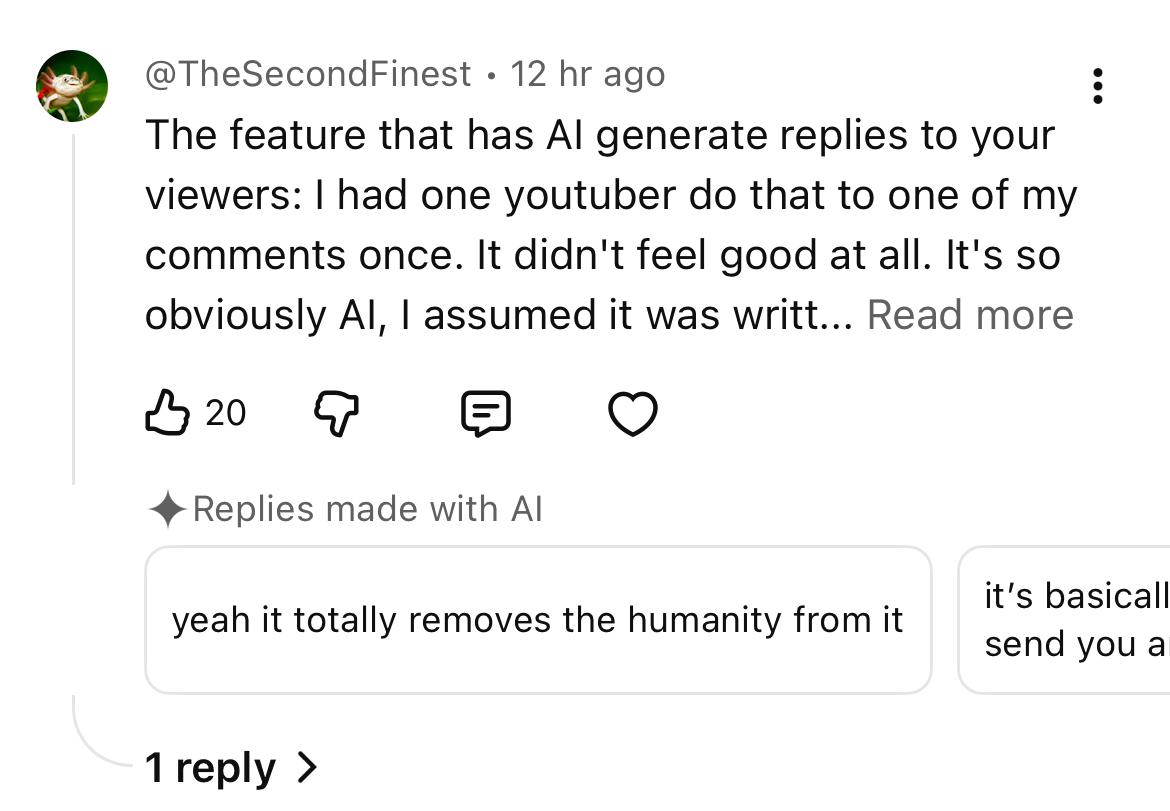This screenshot has width=1170, height=811.
Task: Open the @TheSecondFinest channel link
Action: (308, 74)
